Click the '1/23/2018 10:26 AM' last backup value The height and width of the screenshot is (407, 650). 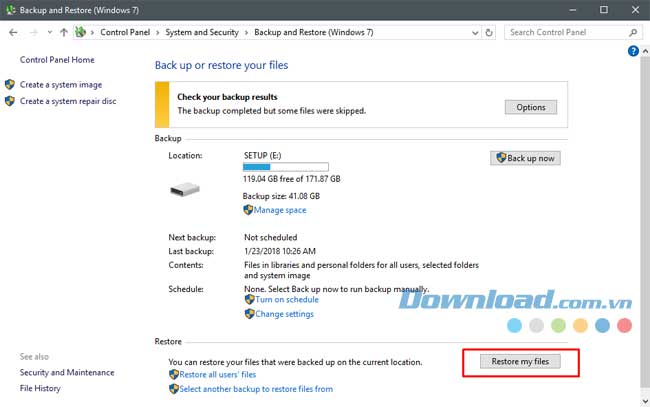click(x=280, y=251)
